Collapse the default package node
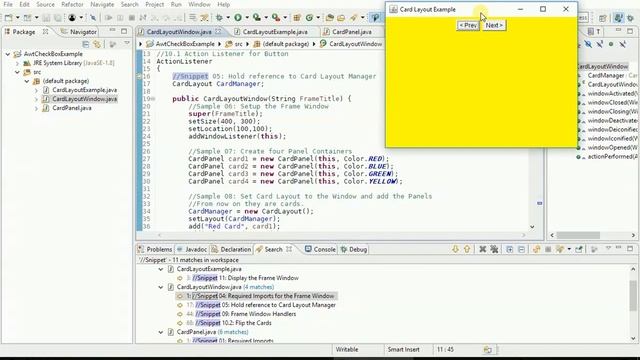640x360 pixels. tap(27, 81)
